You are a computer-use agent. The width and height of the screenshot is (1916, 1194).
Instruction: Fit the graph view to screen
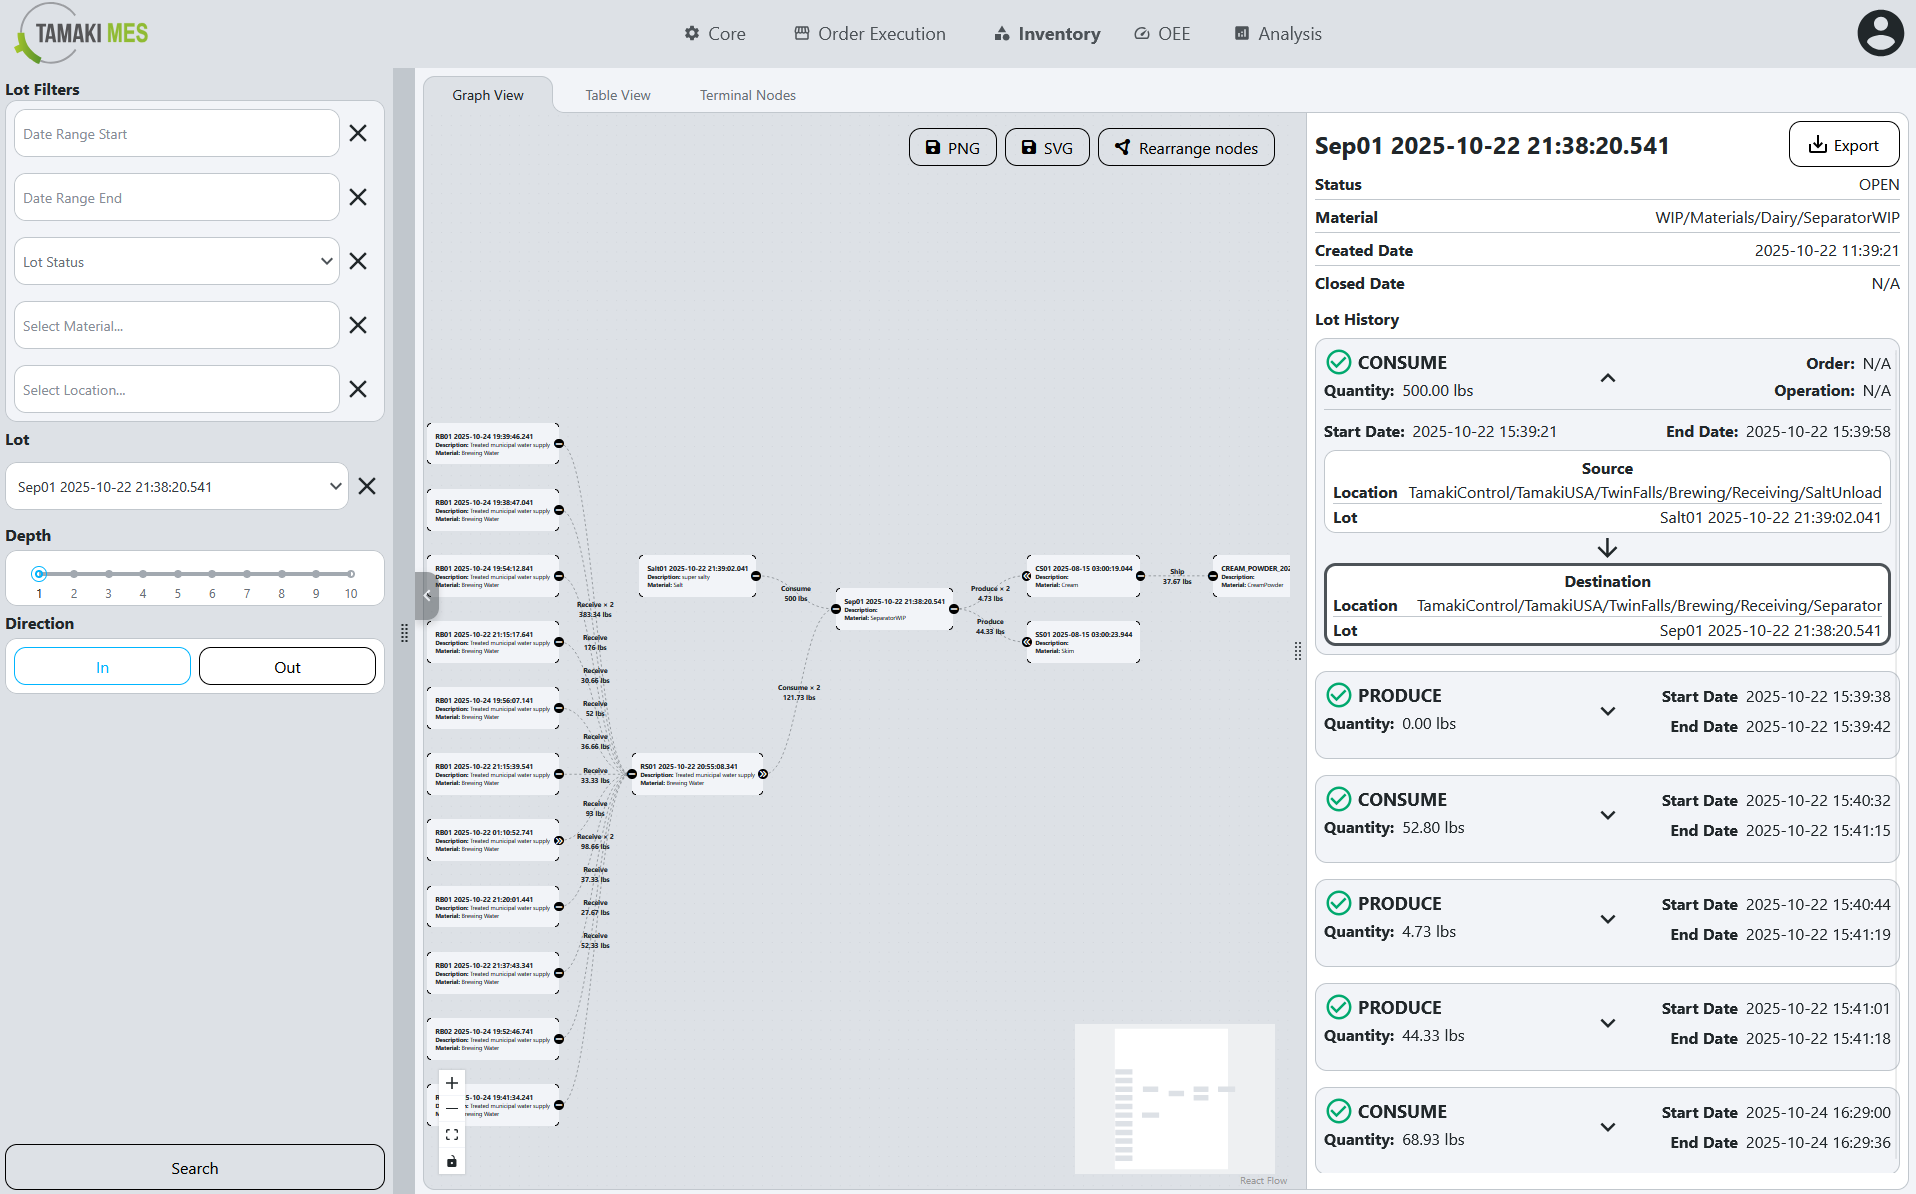coord(452,1135)
